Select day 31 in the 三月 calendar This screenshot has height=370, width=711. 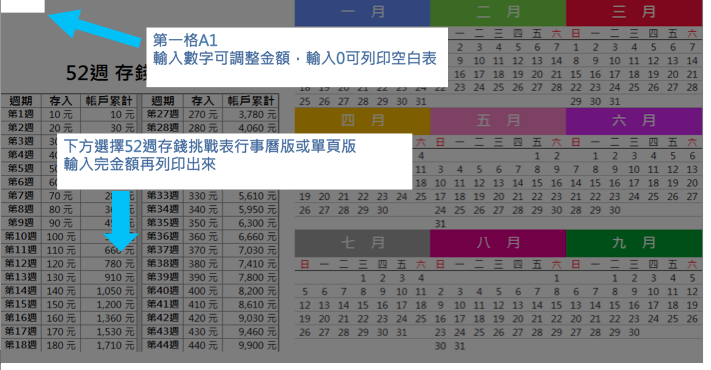pyautogui.click(x=614, y=102)
